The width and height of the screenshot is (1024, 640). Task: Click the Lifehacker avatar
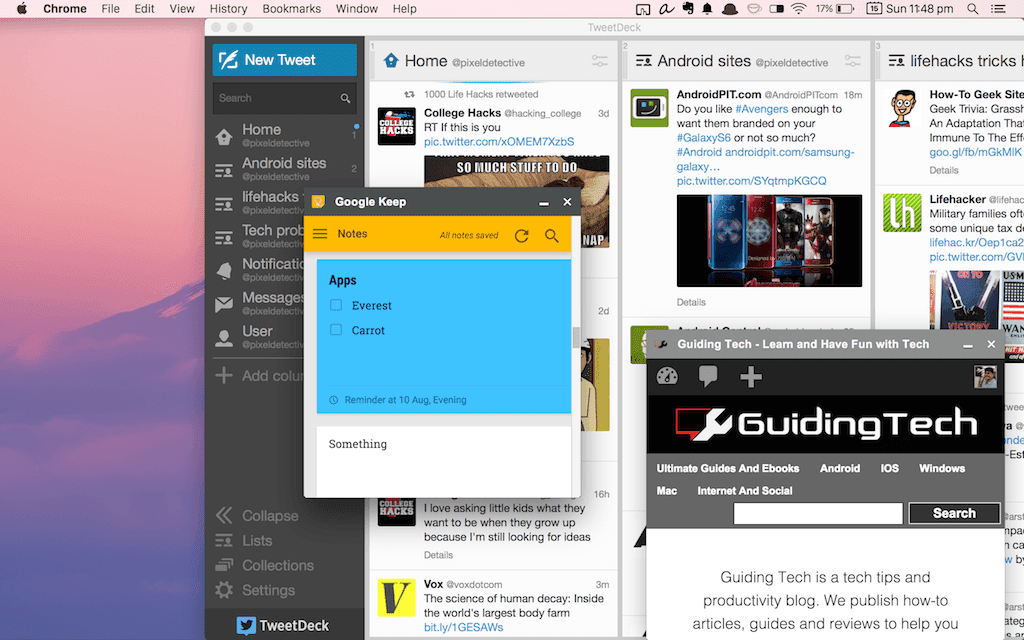click(x=902, y=213)
